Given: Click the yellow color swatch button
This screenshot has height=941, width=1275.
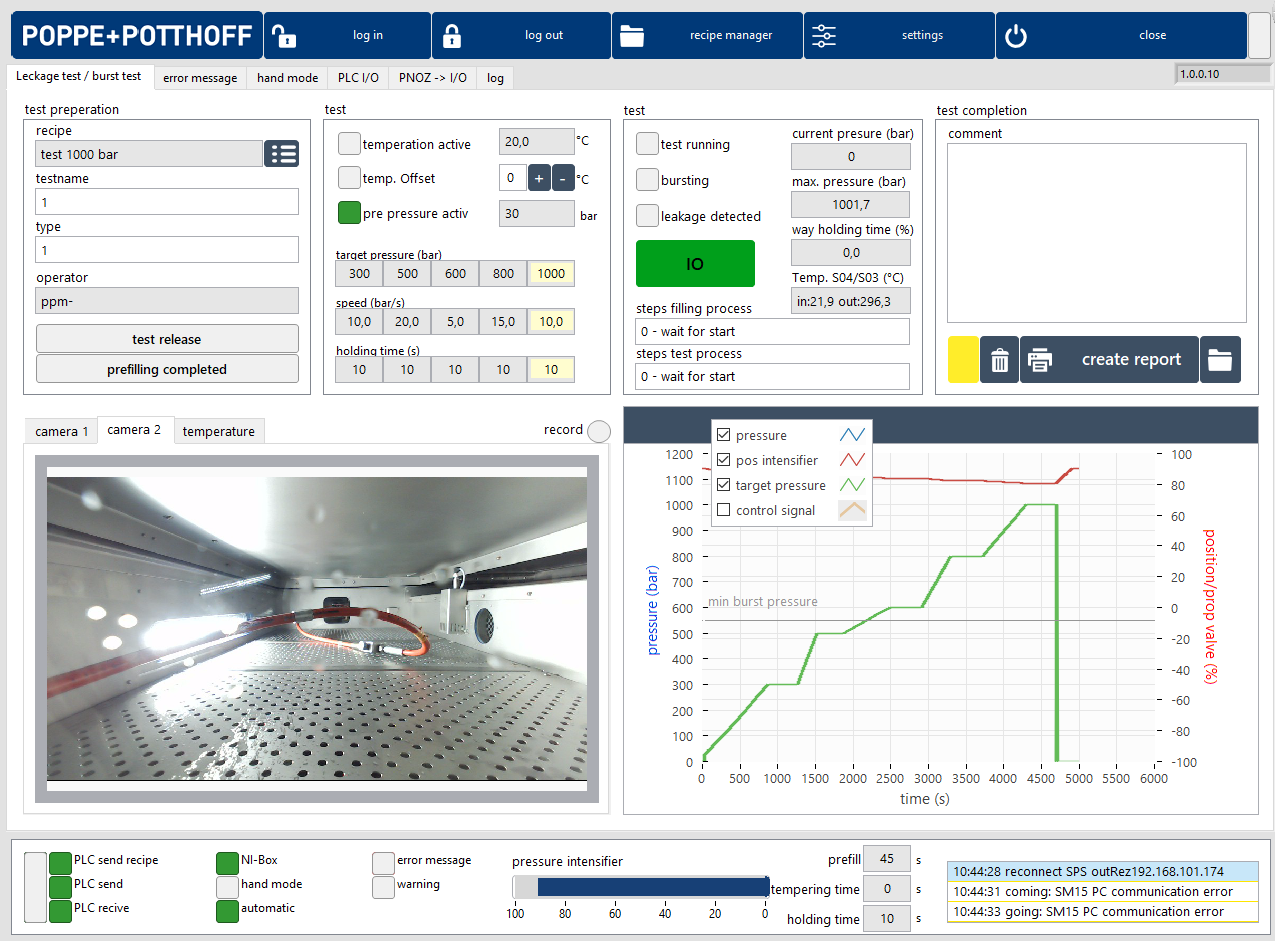Looking at the screenshot, I should (963, 360).
